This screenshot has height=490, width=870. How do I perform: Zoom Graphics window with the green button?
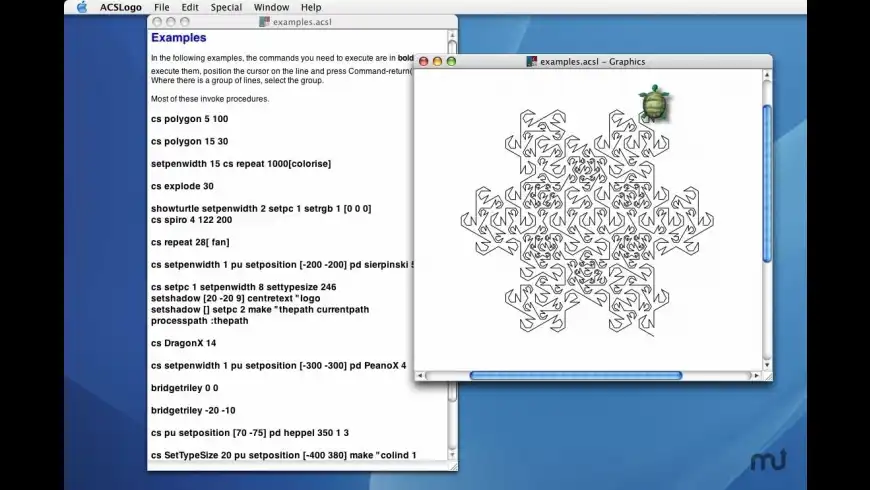(x=451, y=62)
